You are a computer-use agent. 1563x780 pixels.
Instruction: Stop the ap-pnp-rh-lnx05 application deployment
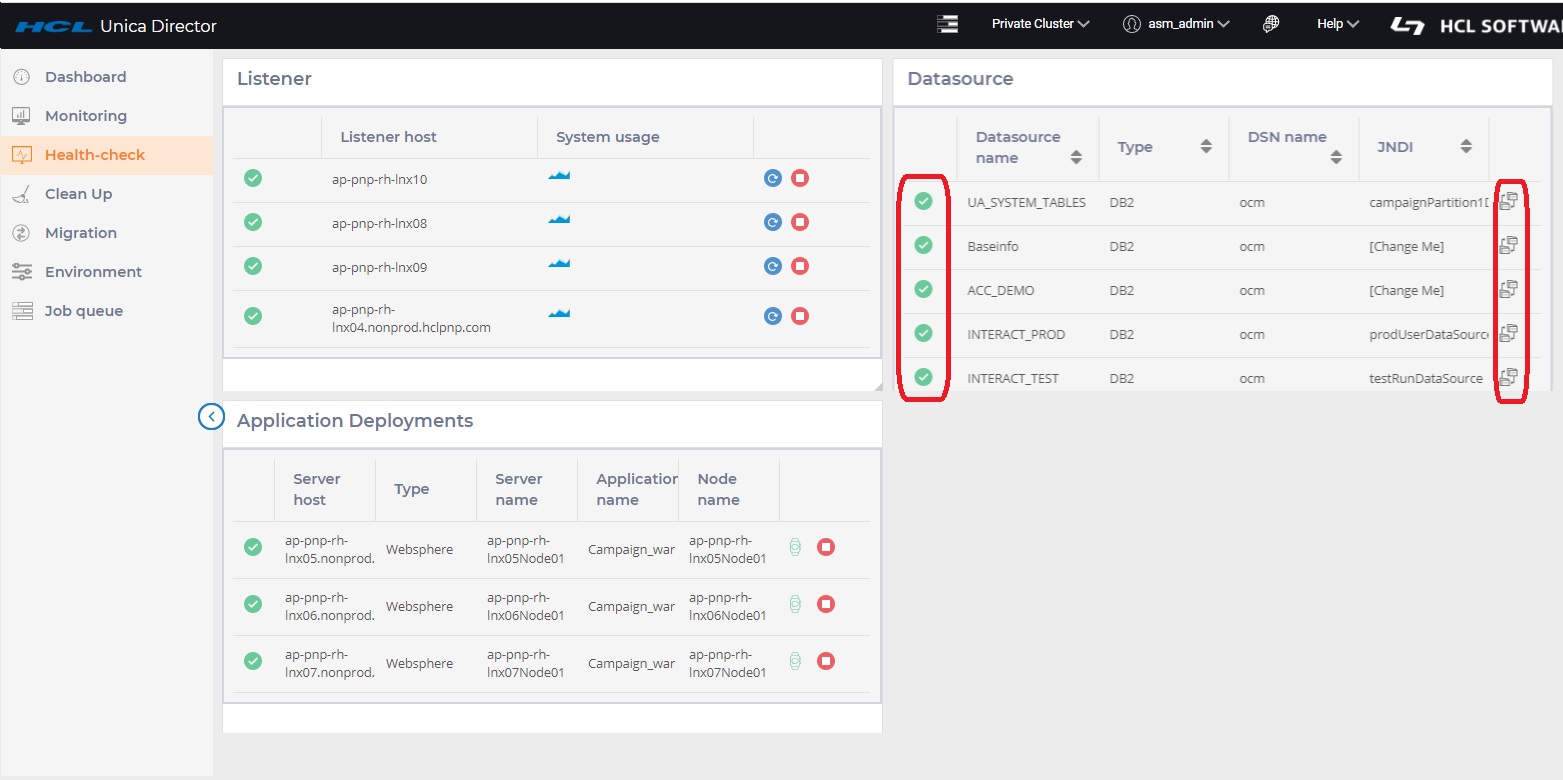[x=826, y=547]
